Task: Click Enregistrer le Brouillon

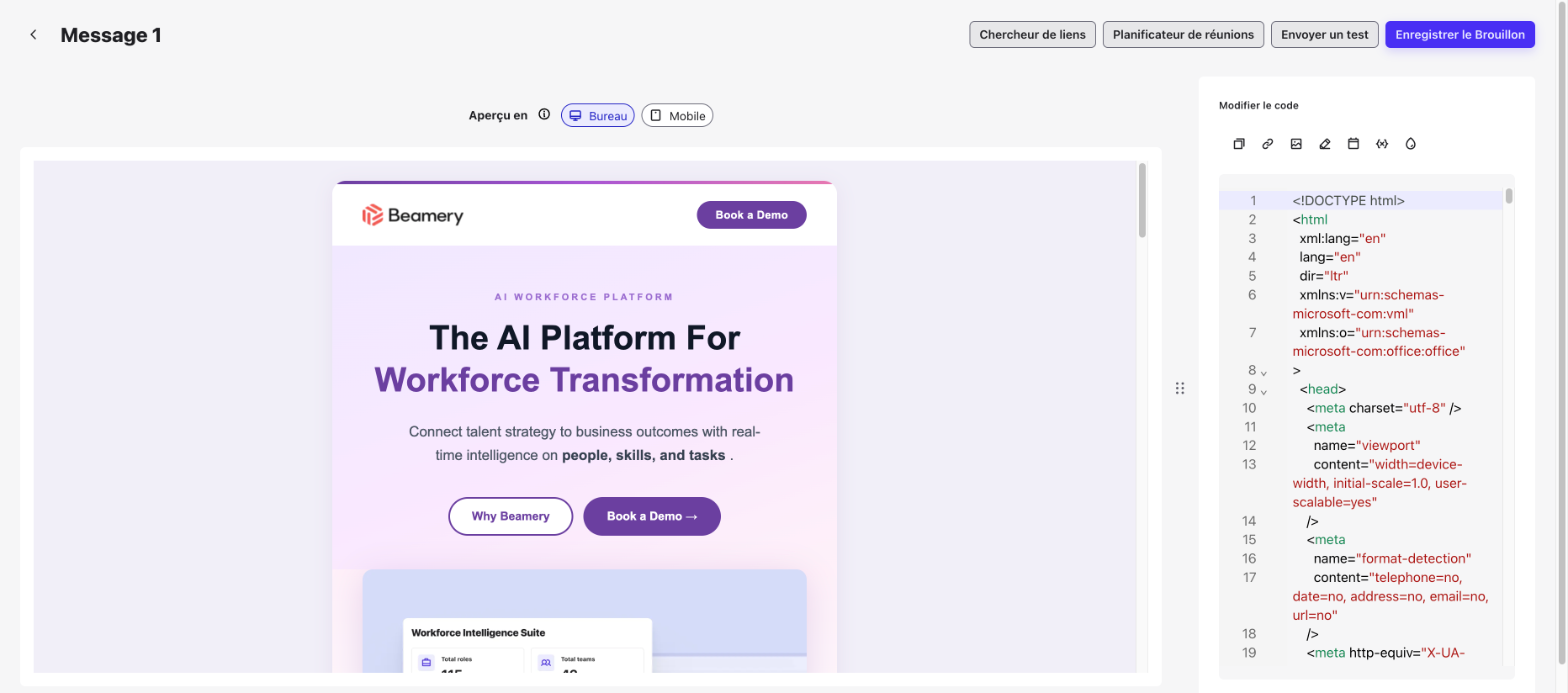Action: coord(1460,35)
